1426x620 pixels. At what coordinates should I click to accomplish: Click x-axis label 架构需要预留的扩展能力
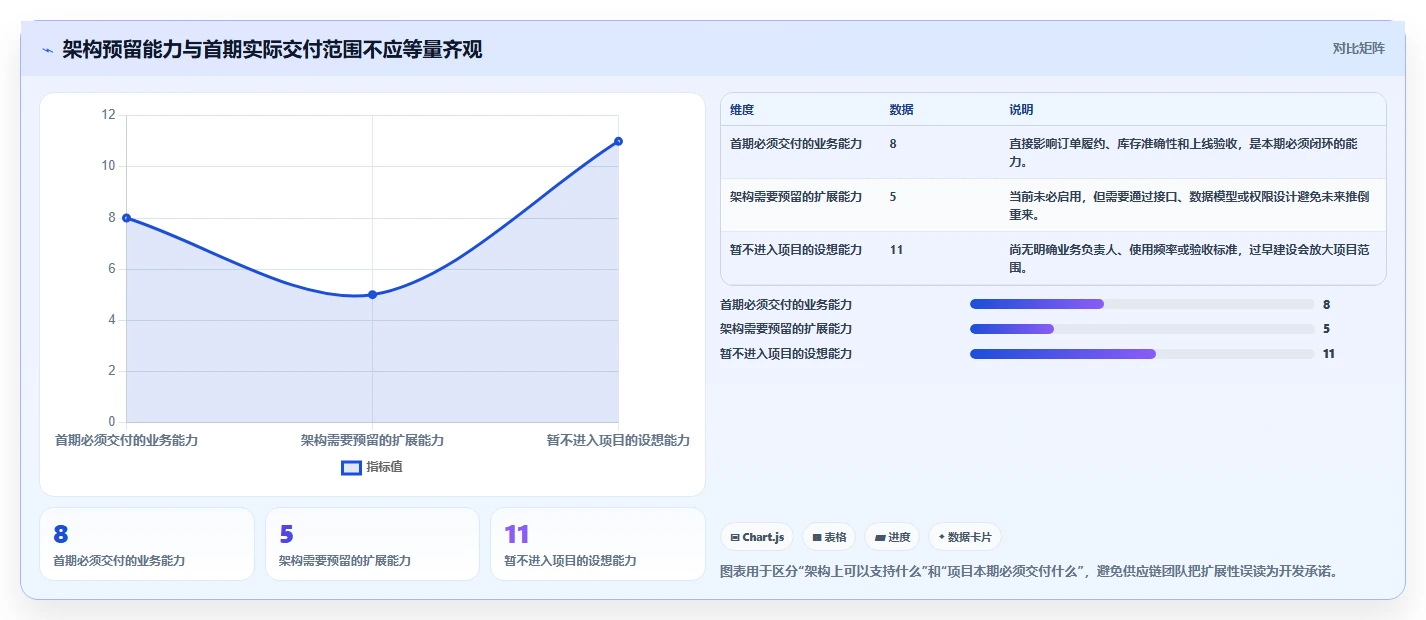pos(372,440)
